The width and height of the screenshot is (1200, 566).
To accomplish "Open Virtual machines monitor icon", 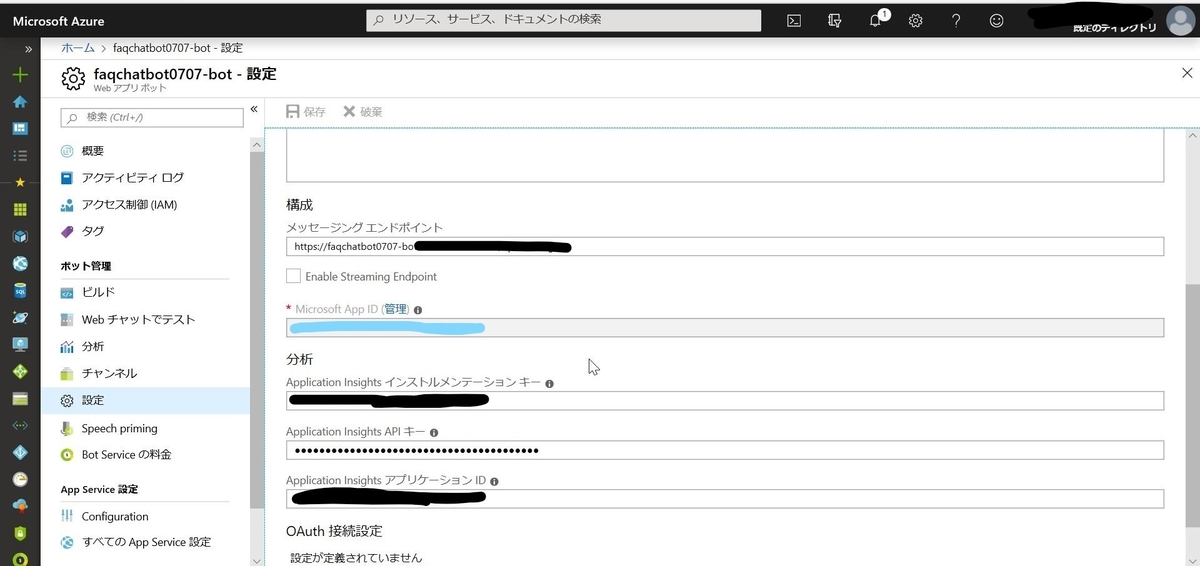I will 20,344.
